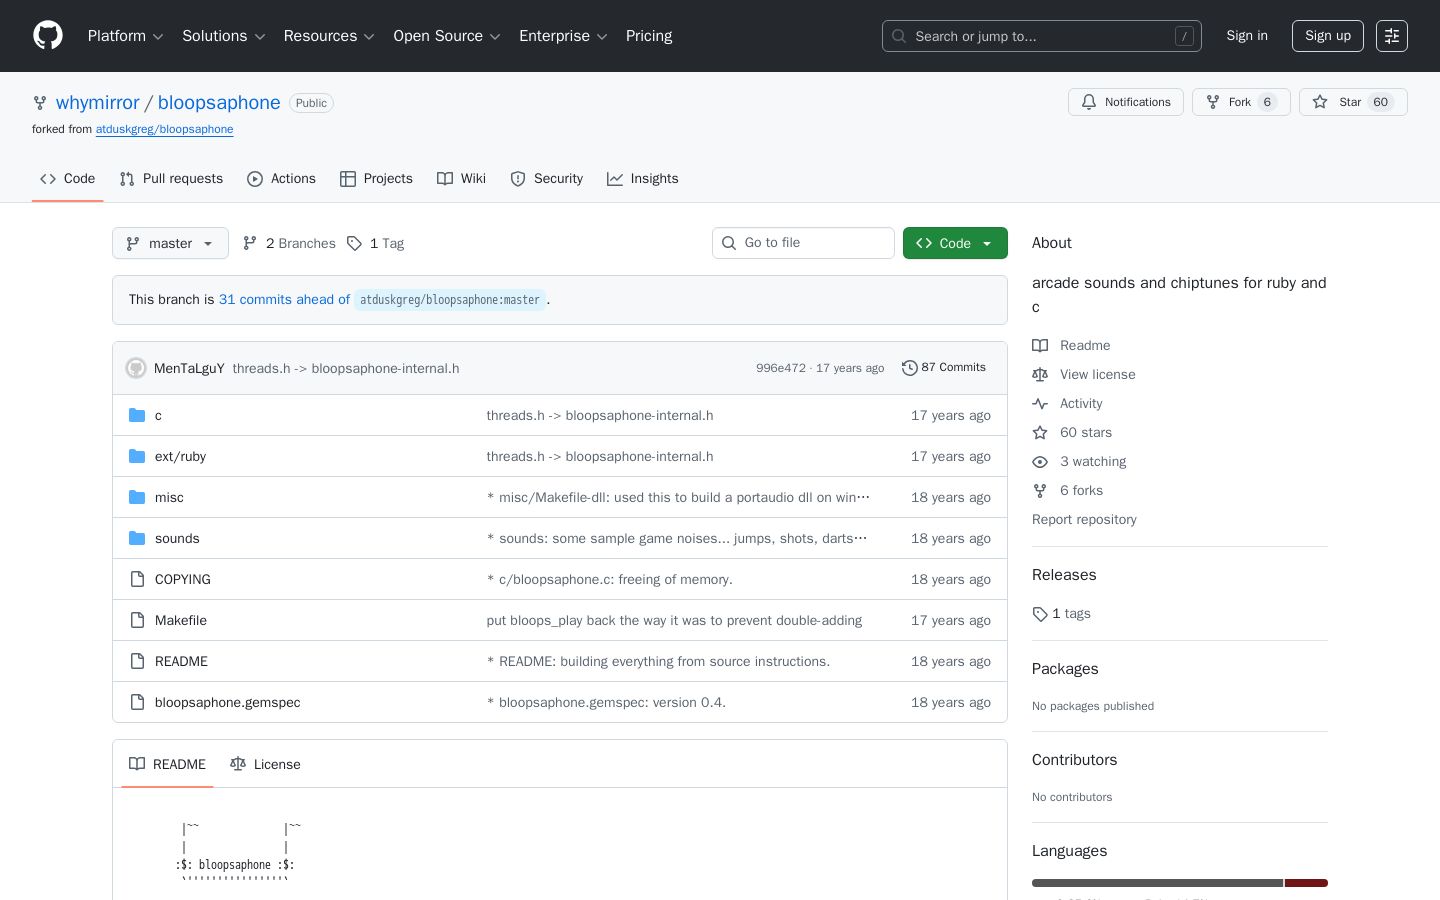The height and width of the screenshot is (900, 1440).
Task: Open the sounds folder name
Action: point(177,538)
